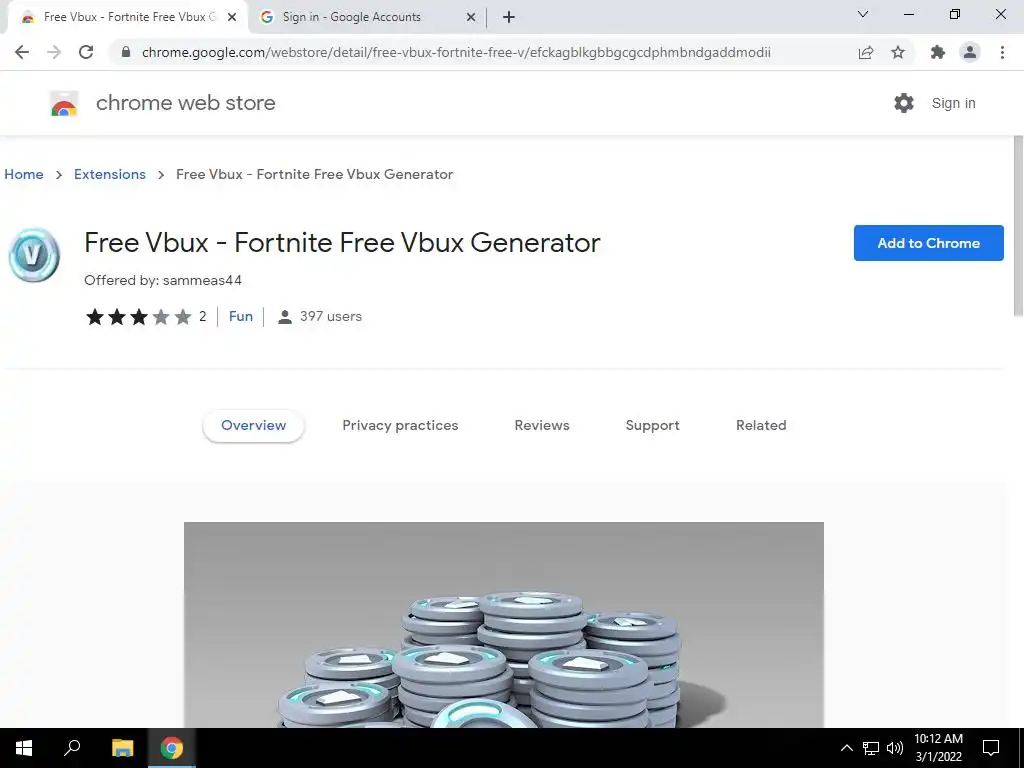This screenshot has height=768, width=1024.
Task: Click Sign in on the web store
Action: point(953,103)
